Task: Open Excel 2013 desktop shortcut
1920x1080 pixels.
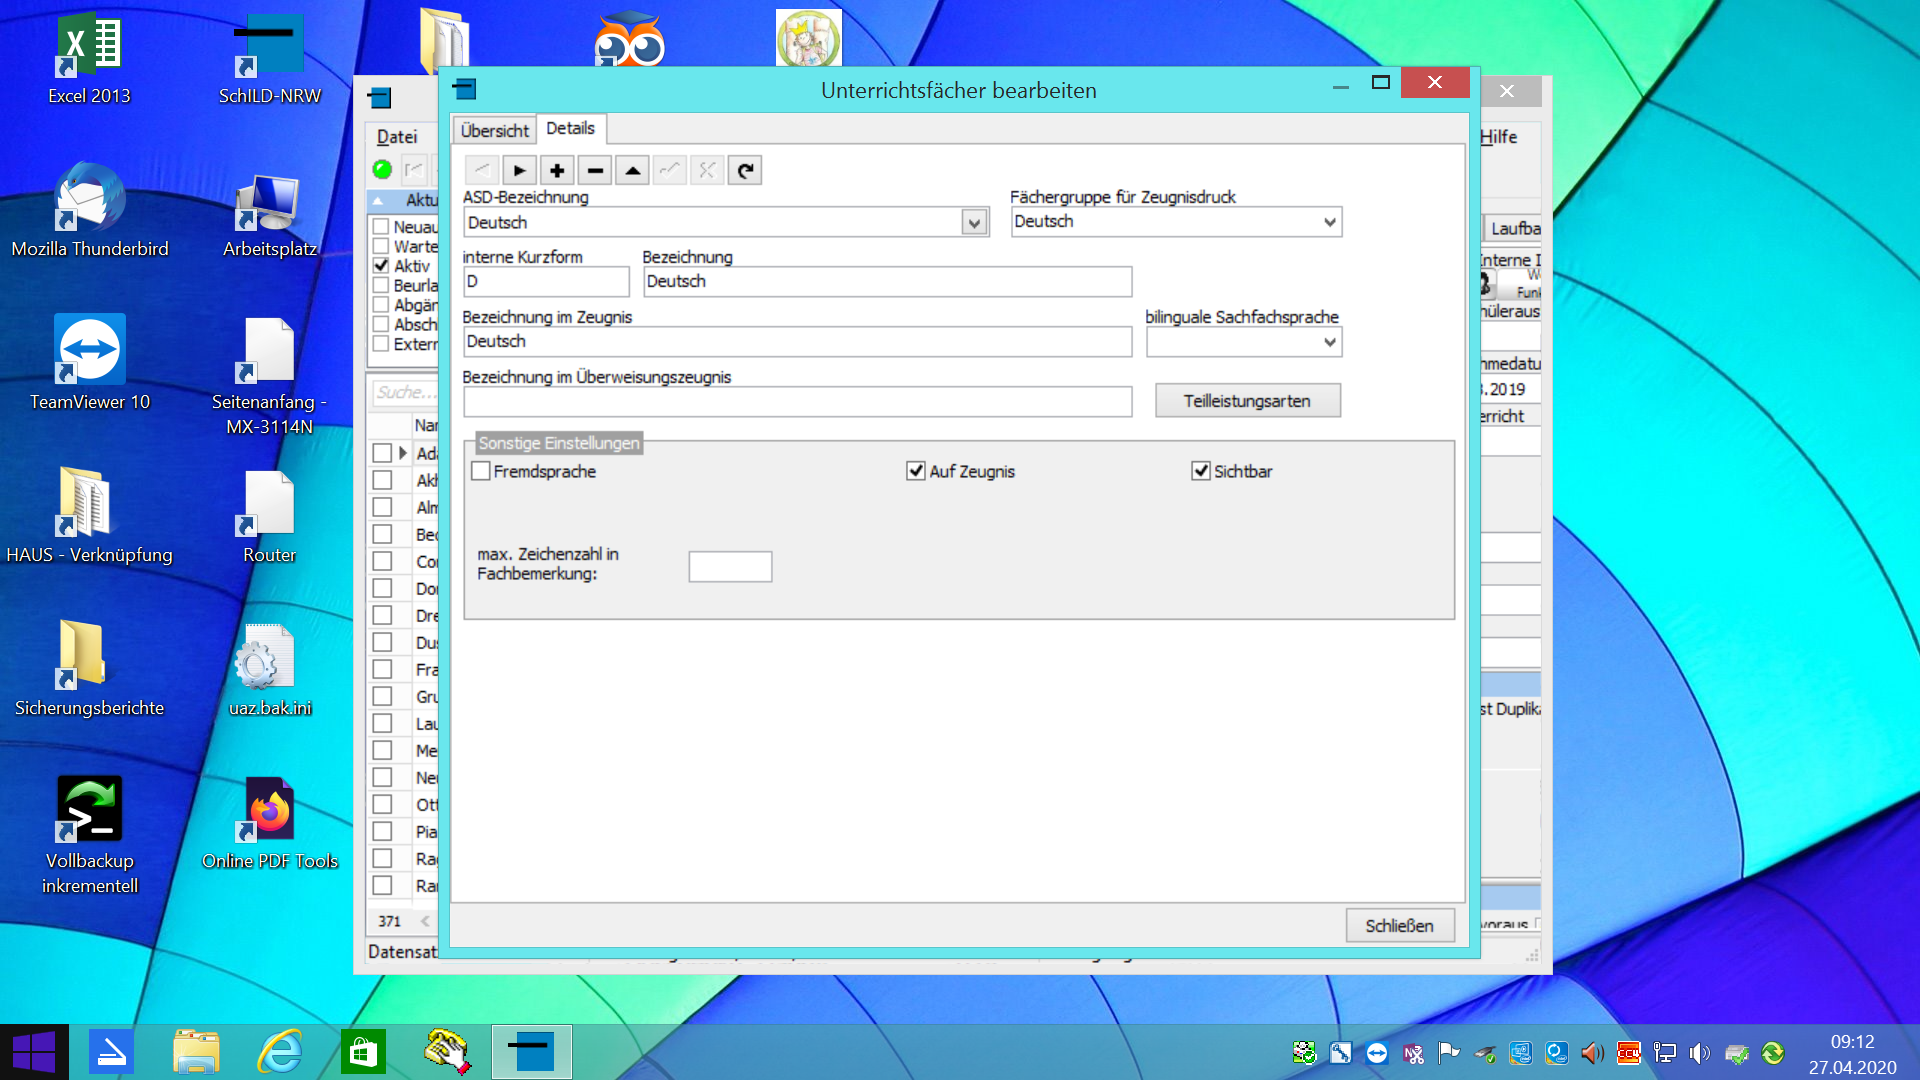Action: point(89,58)
